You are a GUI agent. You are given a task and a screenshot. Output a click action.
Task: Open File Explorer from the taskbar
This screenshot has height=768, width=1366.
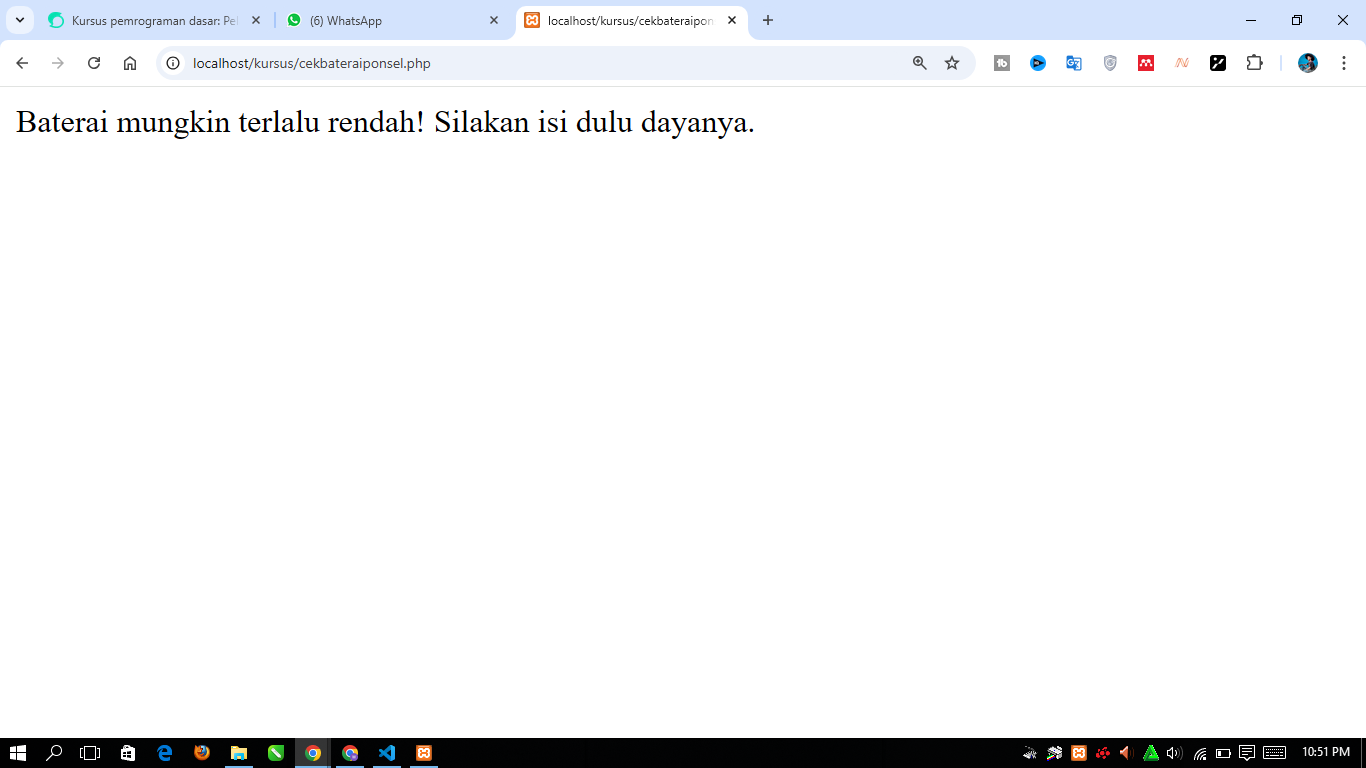239,753
